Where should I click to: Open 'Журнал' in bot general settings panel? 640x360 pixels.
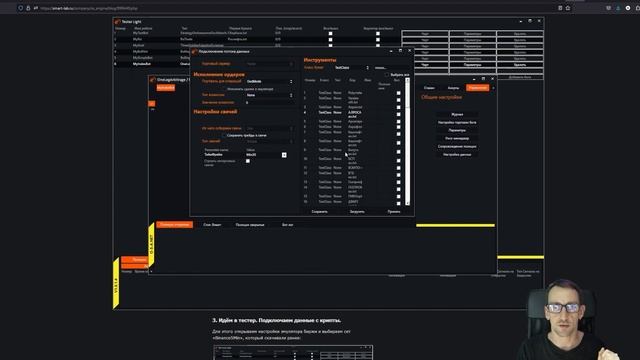click(x=457, y=115)
